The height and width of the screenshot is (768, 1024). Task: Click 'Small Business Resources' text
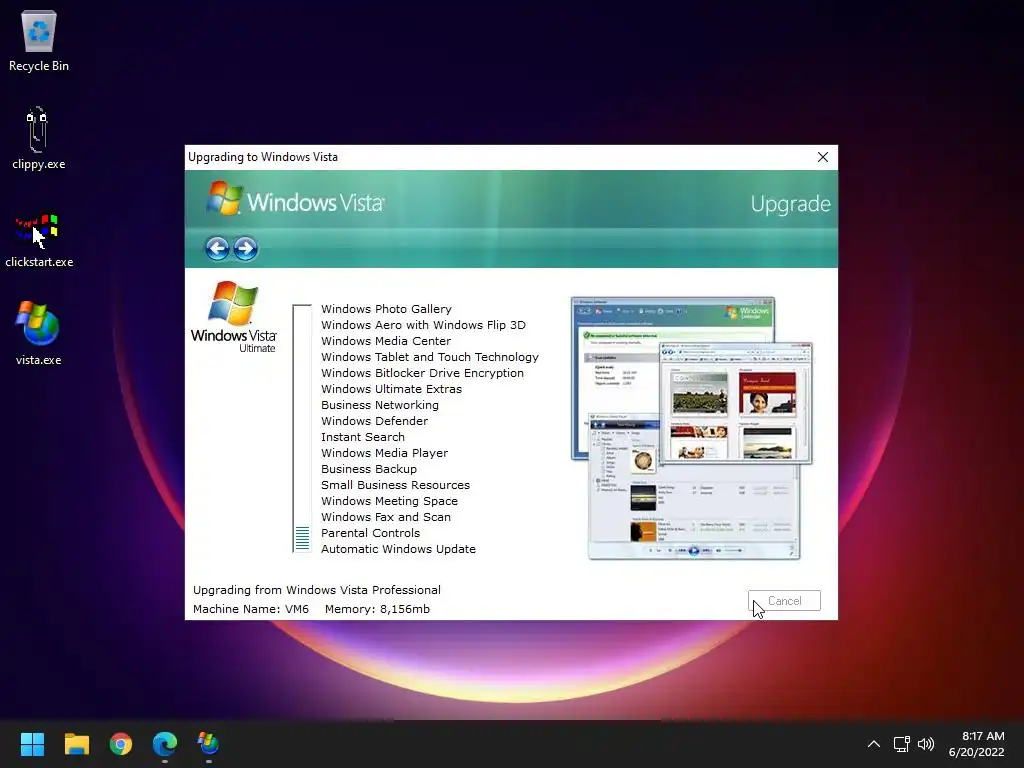point(395,485)
